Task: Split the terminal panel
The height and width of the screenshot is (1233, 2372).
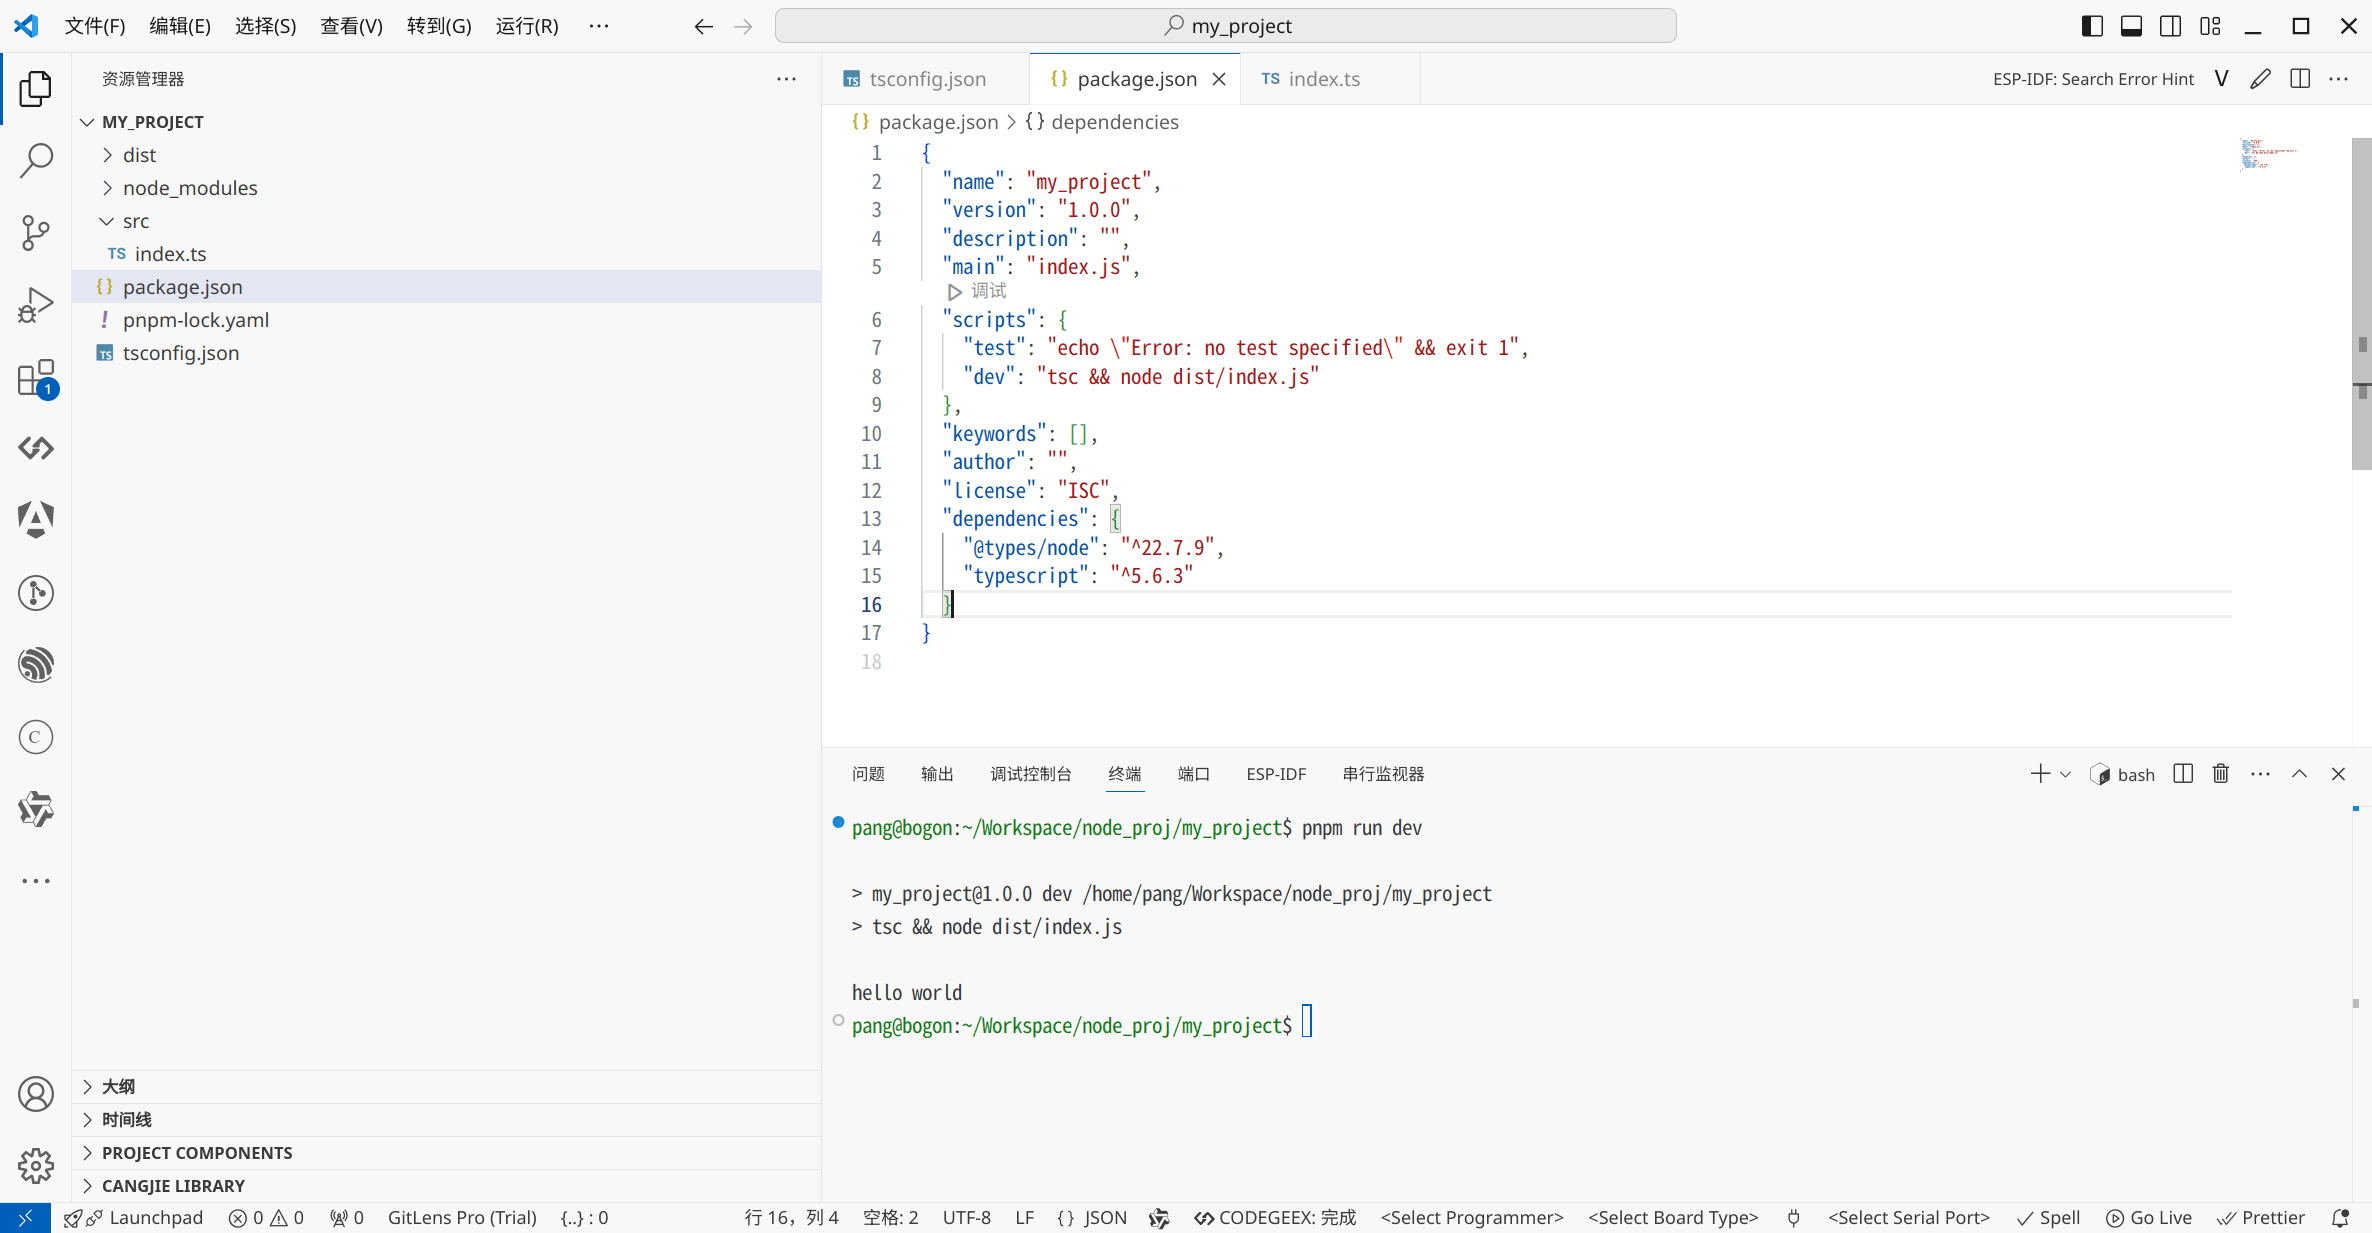Action: 2183,773
